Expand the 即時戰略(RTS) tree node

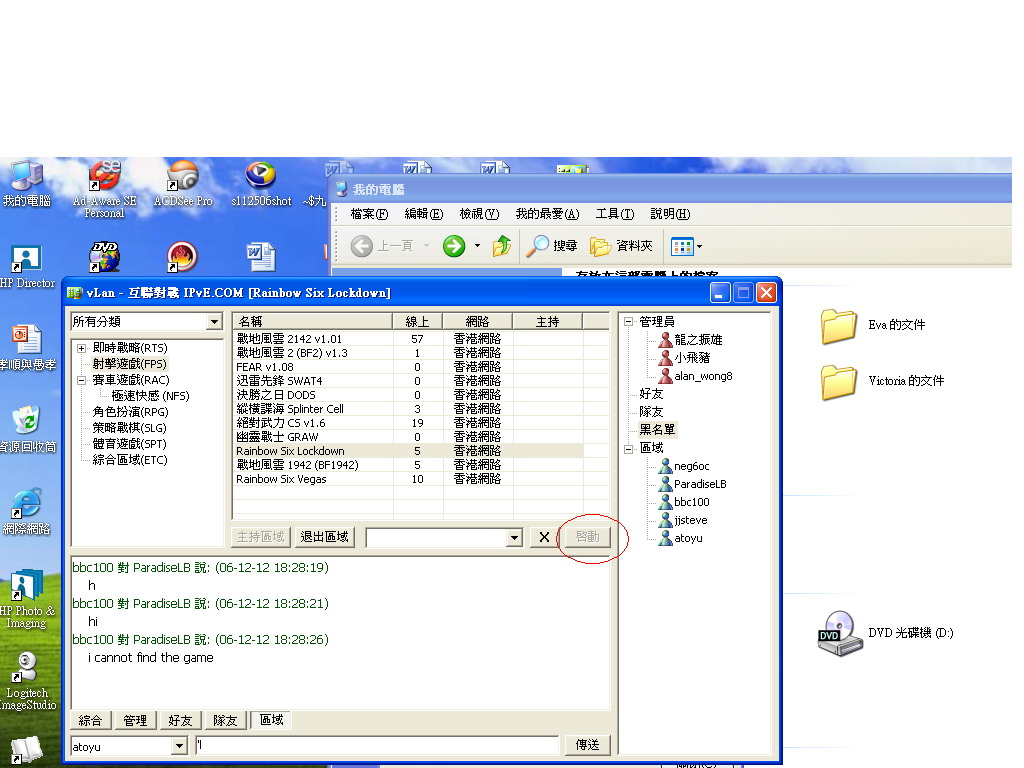(x=82, y=348)
